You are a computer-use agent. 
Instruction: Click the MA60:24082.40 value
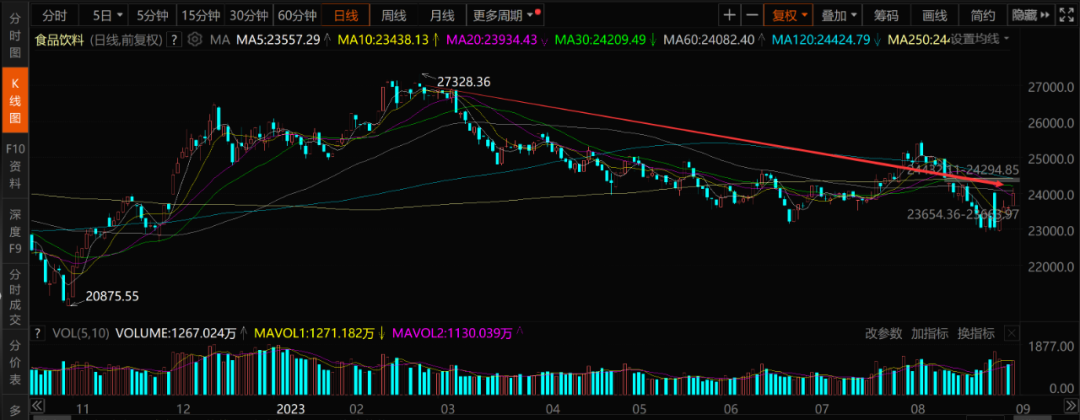pos(708,40)
